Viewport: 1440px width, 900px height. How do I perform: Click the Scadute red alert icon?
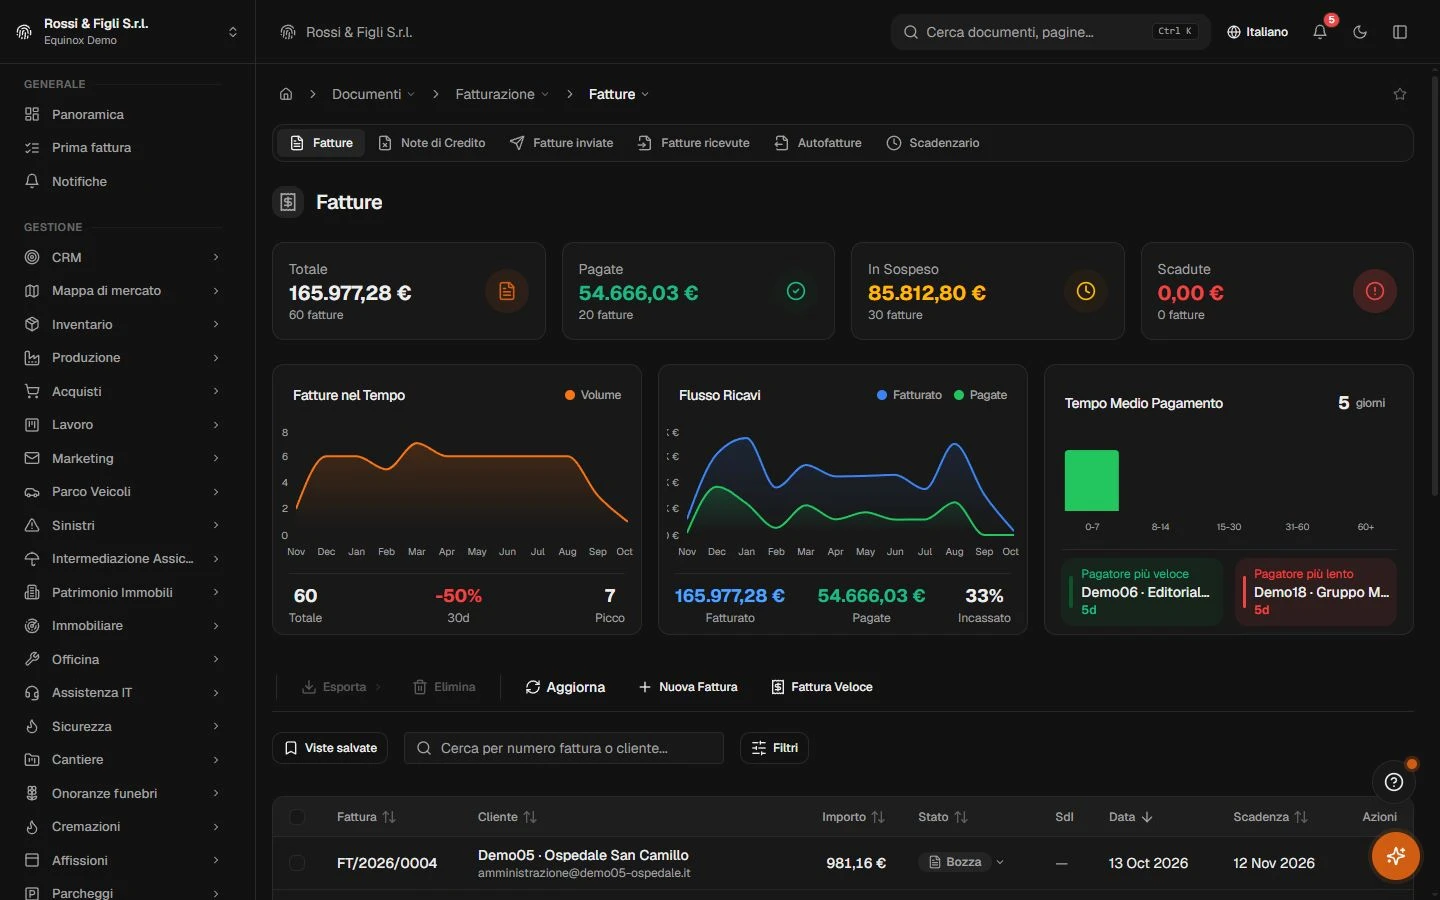pyautogui.click(x=1375, y=291)
